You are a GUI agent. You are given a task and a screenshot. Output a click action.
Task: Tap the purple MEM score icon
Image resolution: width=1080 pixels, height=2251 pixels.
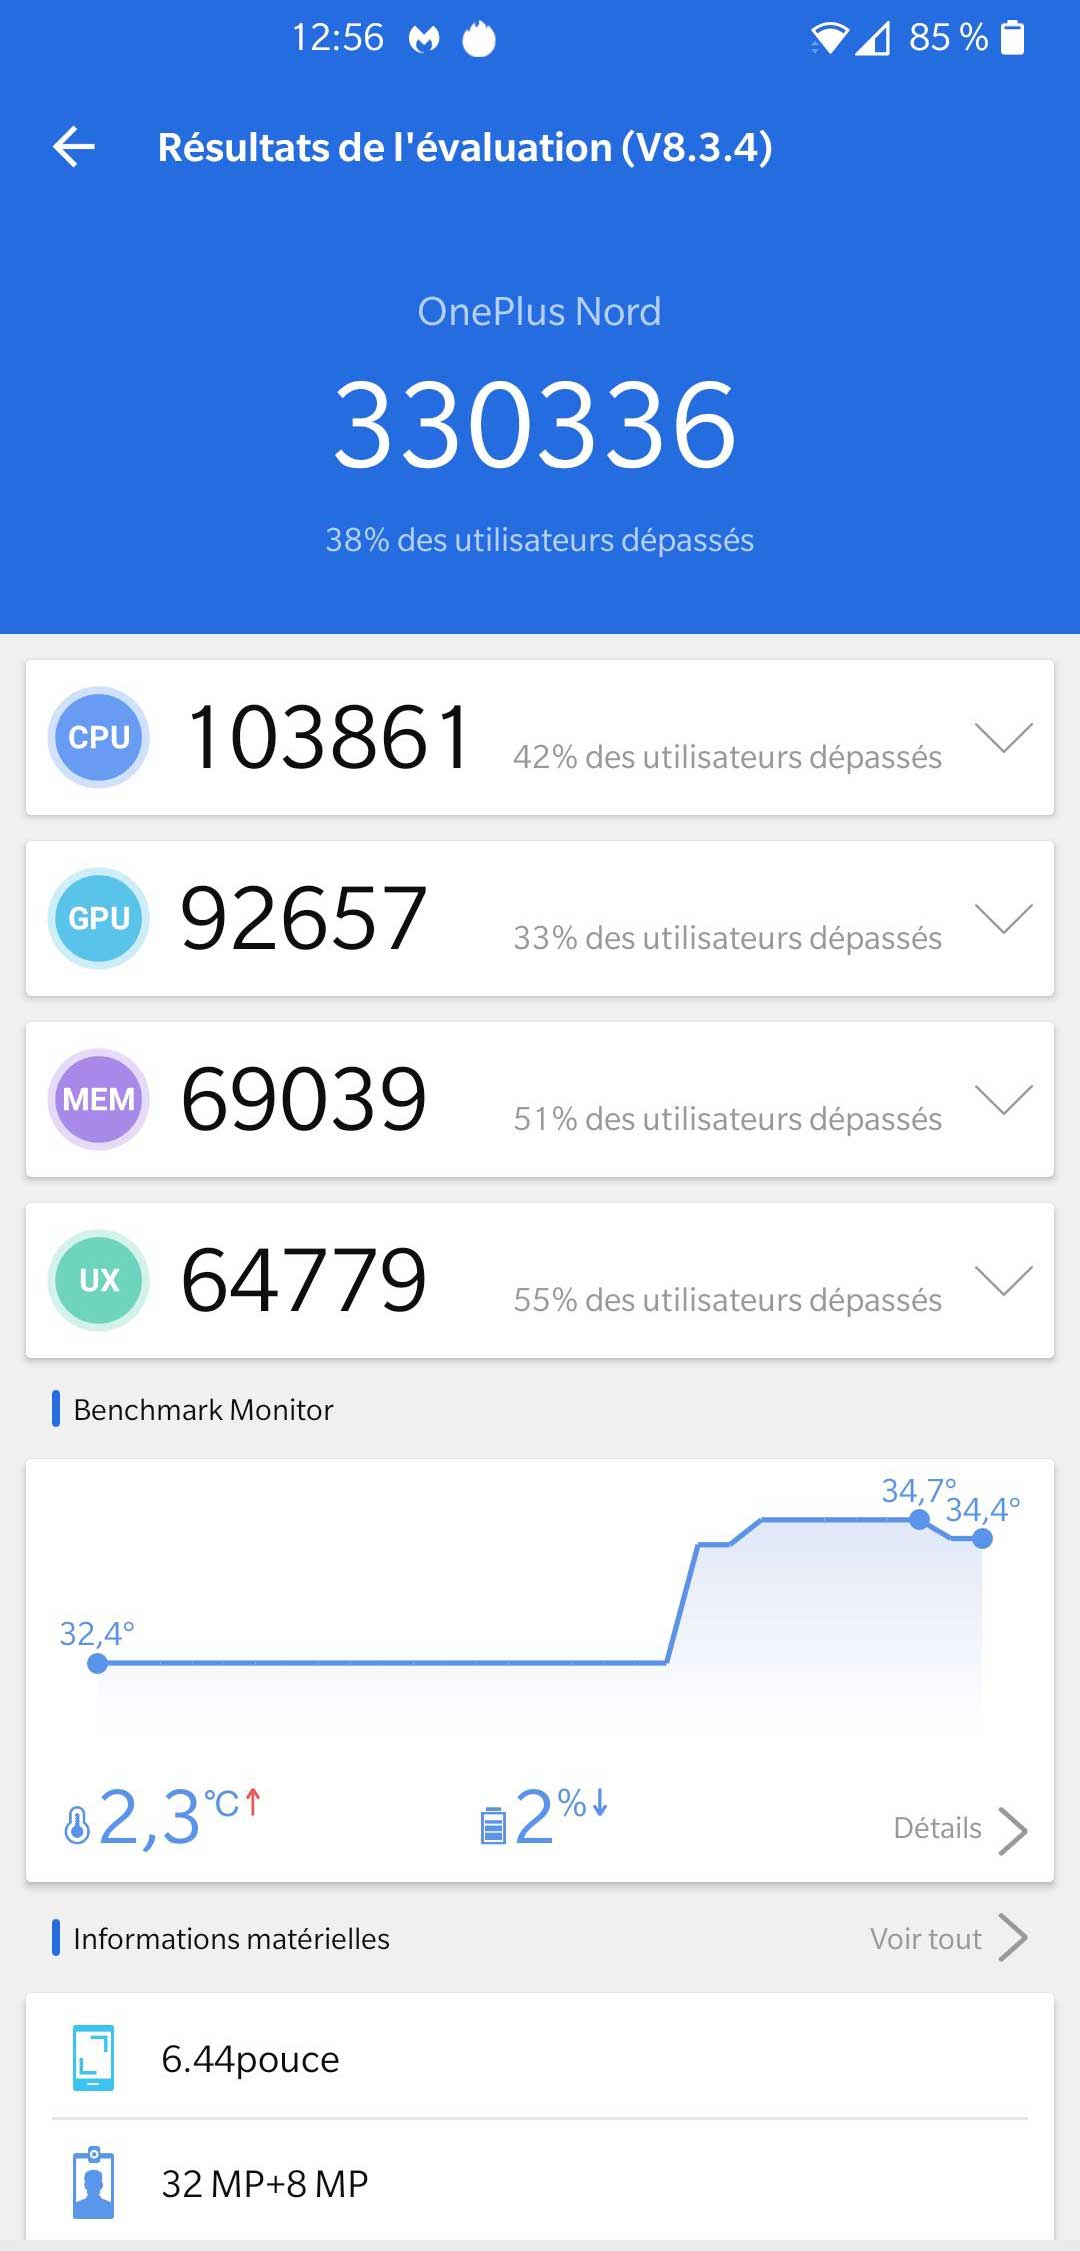[99, 1099]
